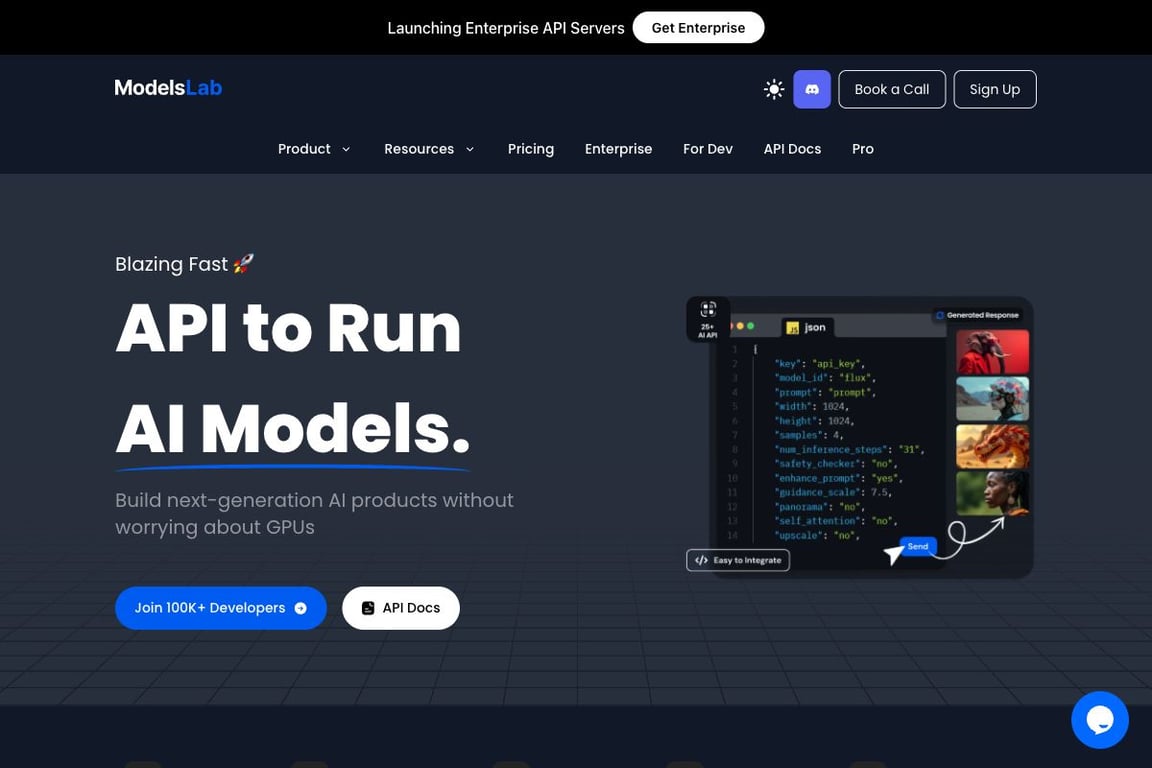
Task: Click the Get Enterprise banner button
Action: click(x=698, y=28)
